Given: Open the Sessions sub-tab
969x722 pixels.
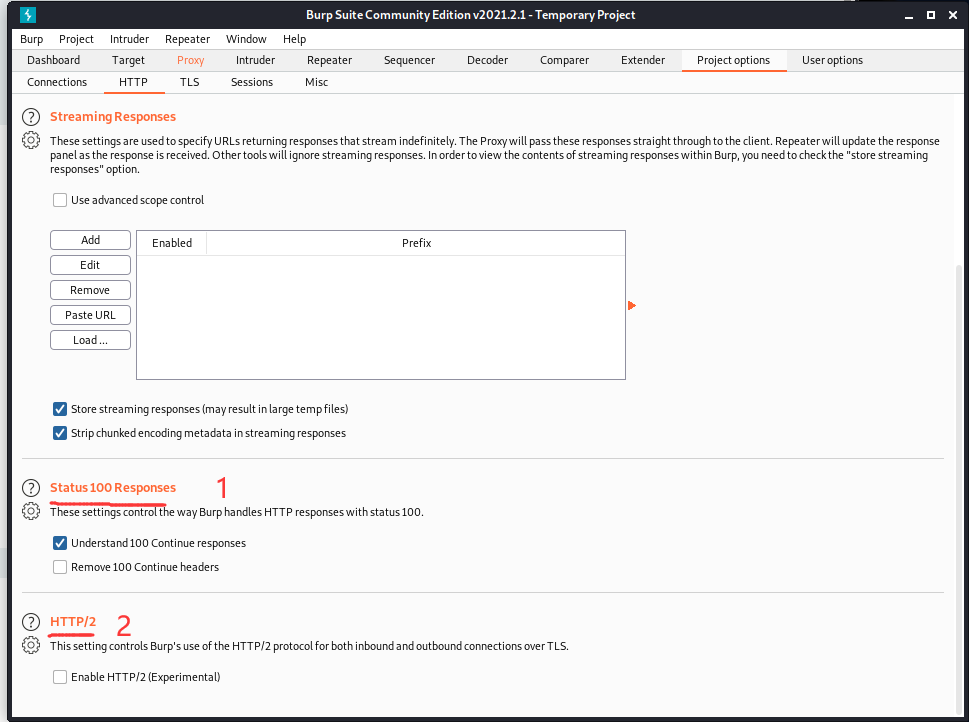Looking at the screenshot, I should [252, 82].
